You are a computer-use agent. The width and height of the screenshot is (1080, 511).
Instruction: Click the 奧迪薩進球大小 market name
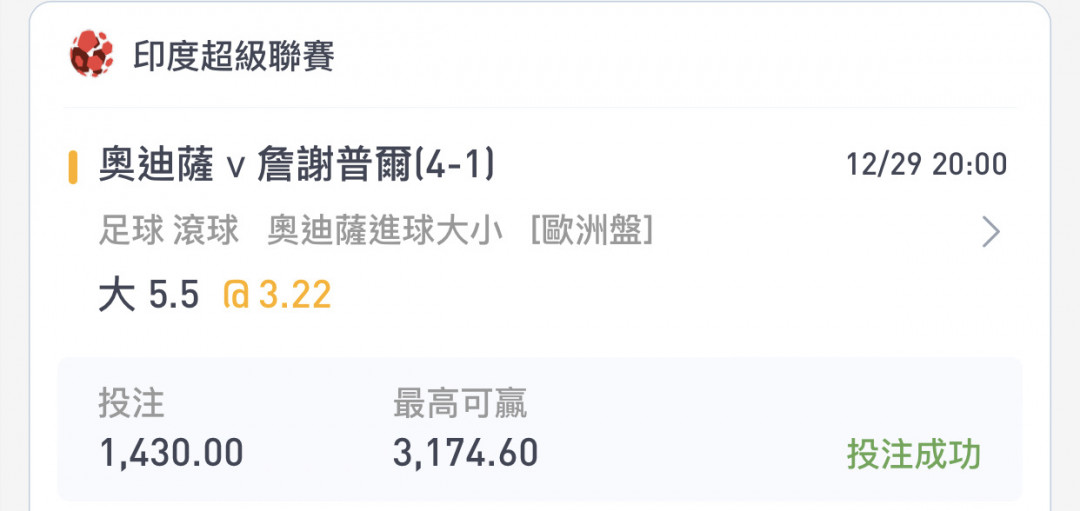[385, 232]
